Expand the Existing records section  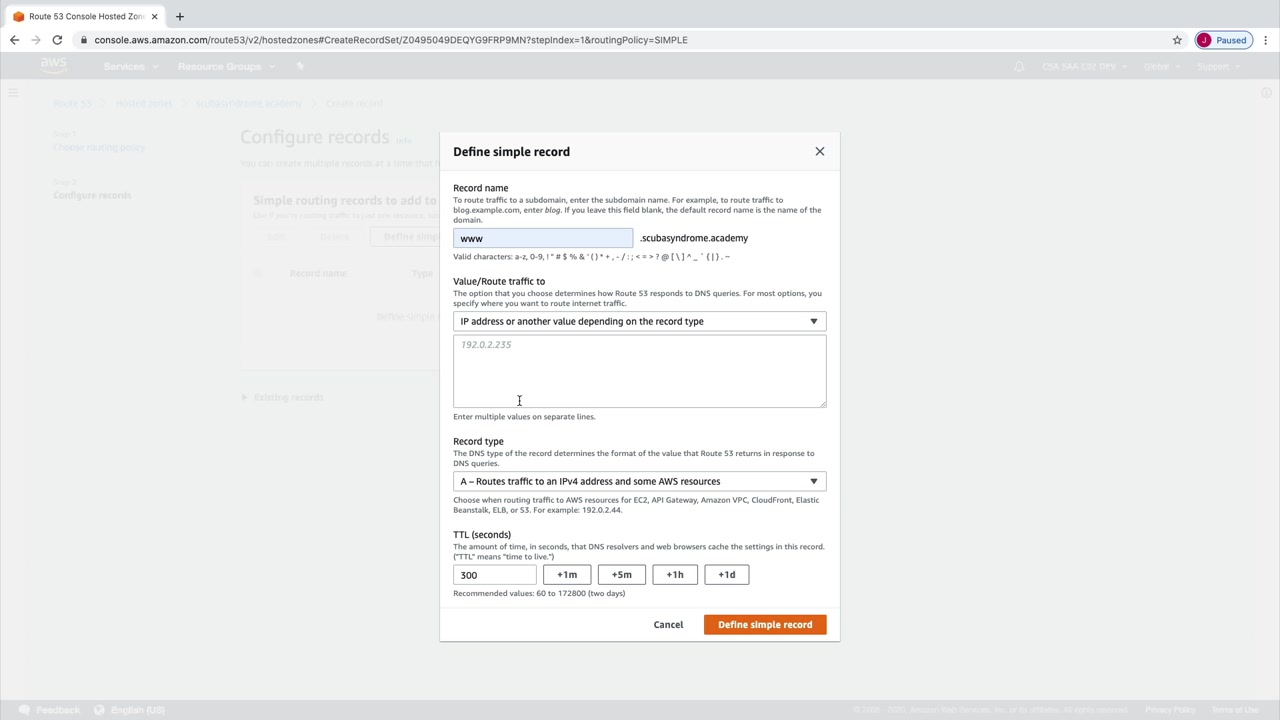[x=284, y=397]
